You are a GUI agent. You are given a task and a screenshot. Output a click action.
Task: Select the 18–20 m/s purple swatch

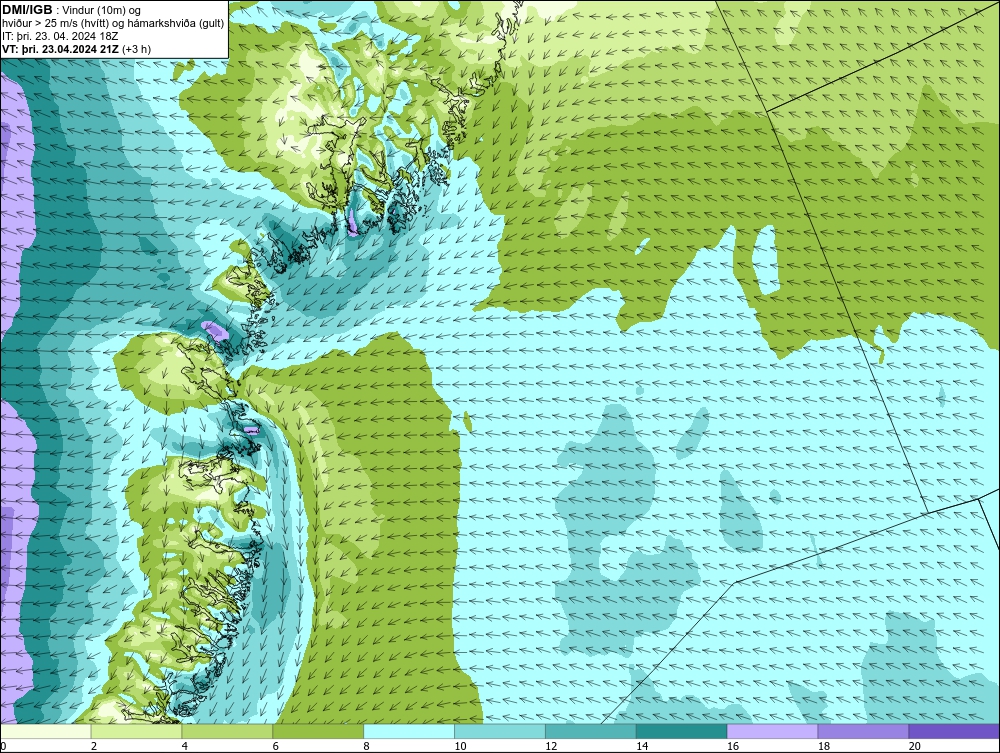tap(864, 731)
